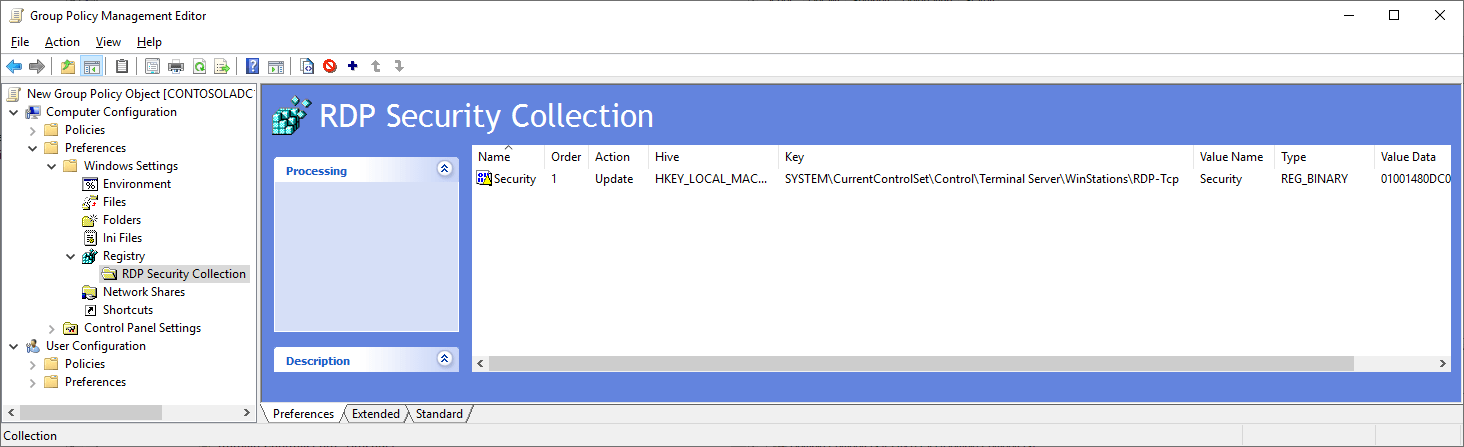Image resolution: width=1464 pixels, height=447 pixels.
Task: Click tree pane horizontal scrollbar right arrow
Action: (x=247, y=412)
